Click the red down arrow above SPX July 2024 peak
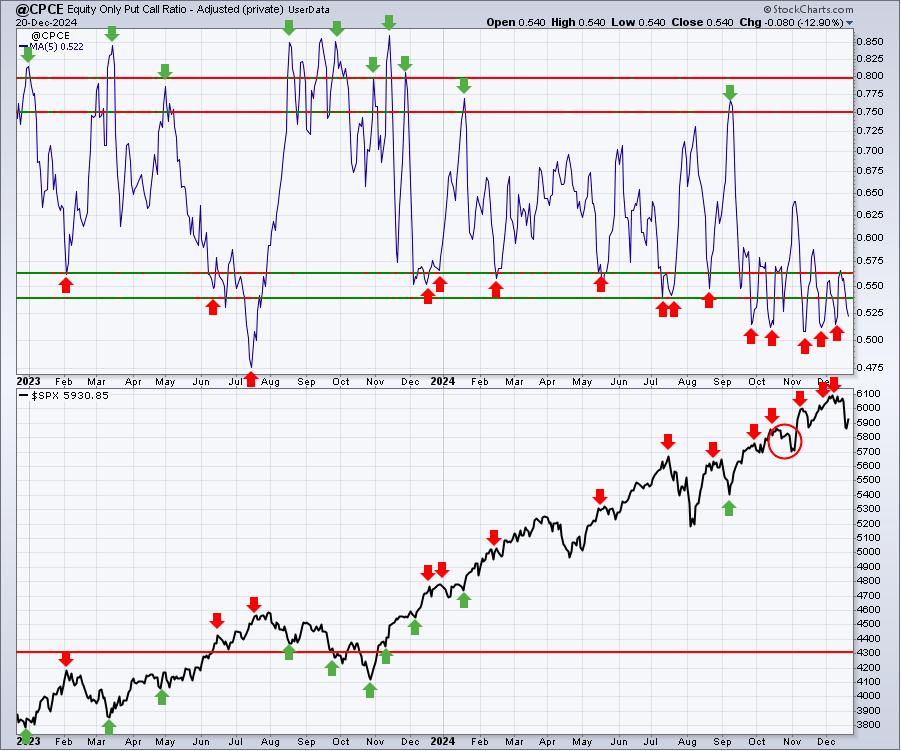The image size is (901, 751). pyautogui.click(x=667, y=442)
